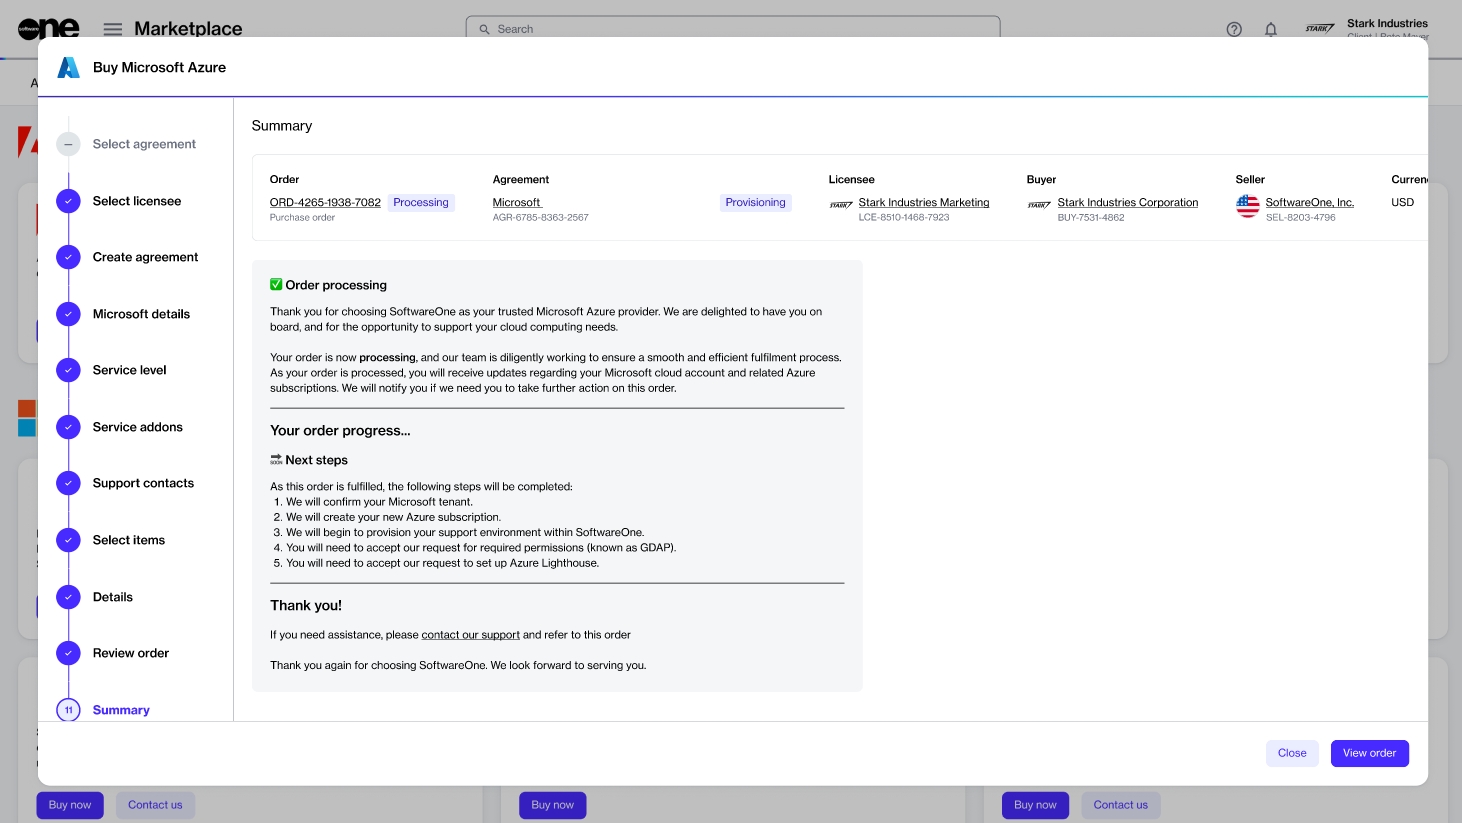Follow the contact our support link
Image resolution: width=1462 pixels, height=823 pixels.
470,635
